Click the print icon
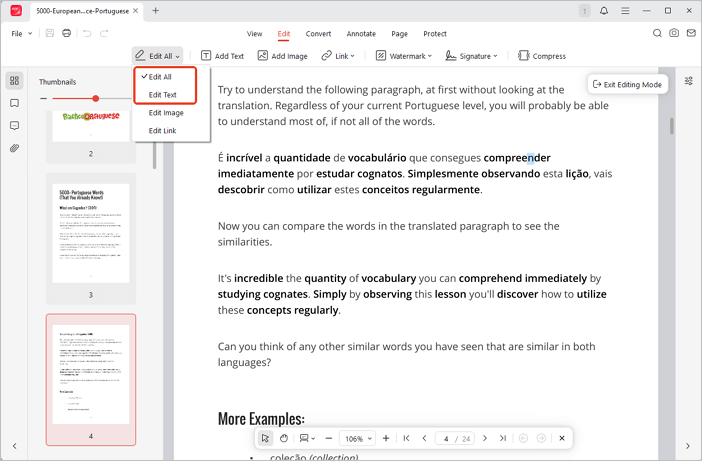The image size is (702, 461). coord(66,33)
